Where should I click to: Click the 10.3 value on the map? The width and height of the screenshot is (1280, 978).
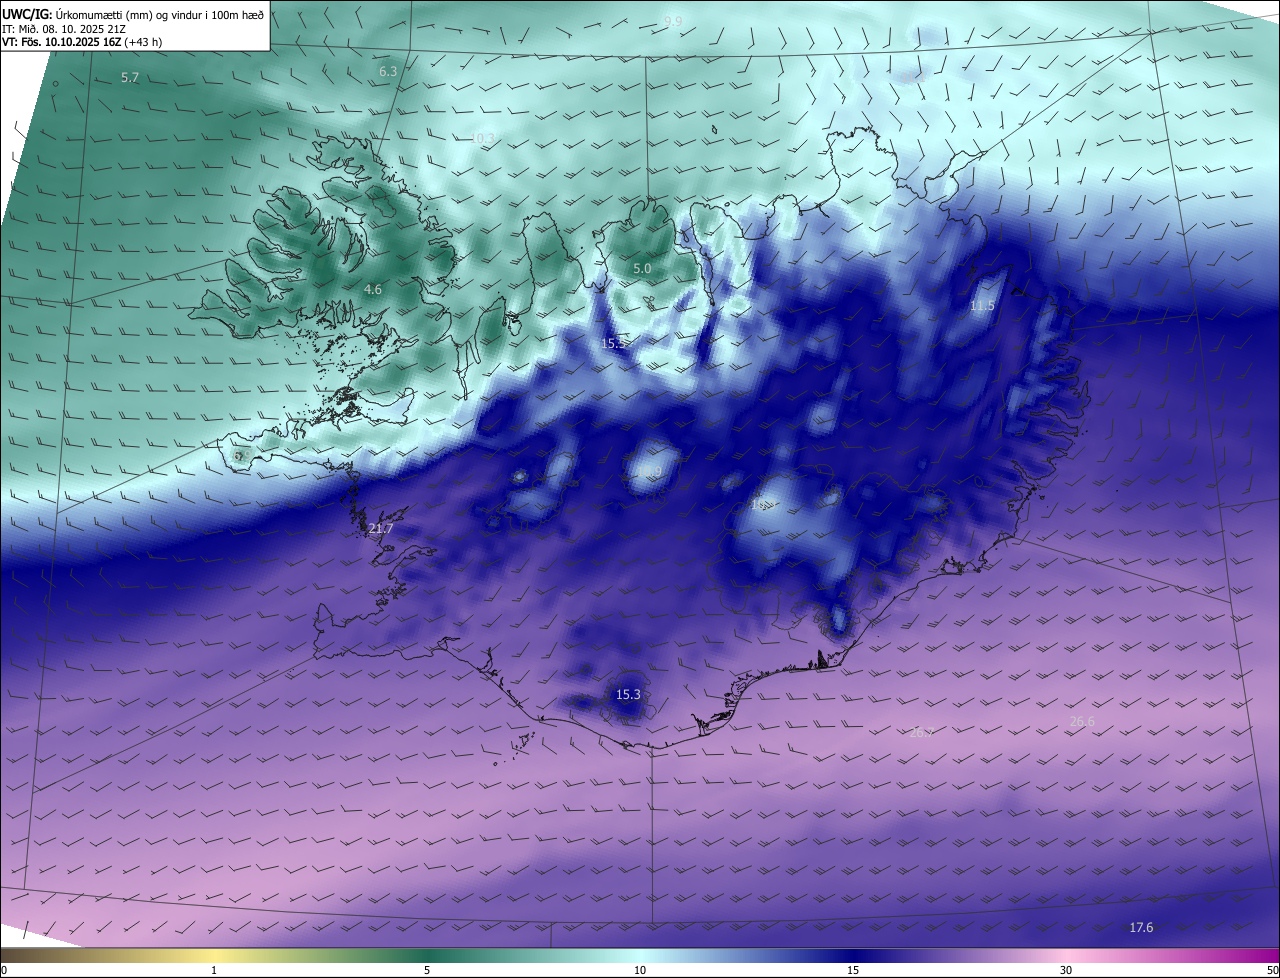click(x=483, y=137)
